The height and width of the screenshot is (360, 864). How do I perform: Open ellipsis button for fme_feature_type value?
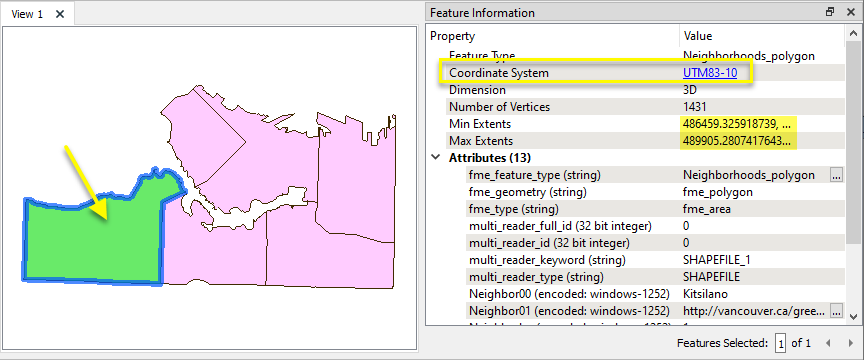point(836,175)
